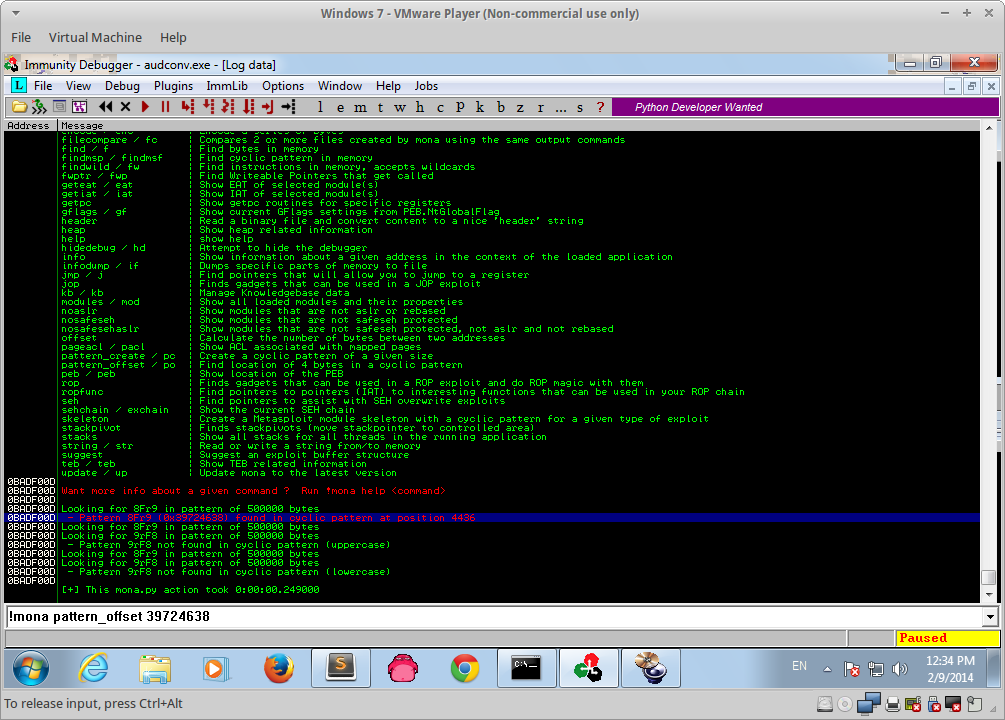Select 'Want more info about a given command' line
Screen dimensions: 1005x720
click(x=253, y=490)
